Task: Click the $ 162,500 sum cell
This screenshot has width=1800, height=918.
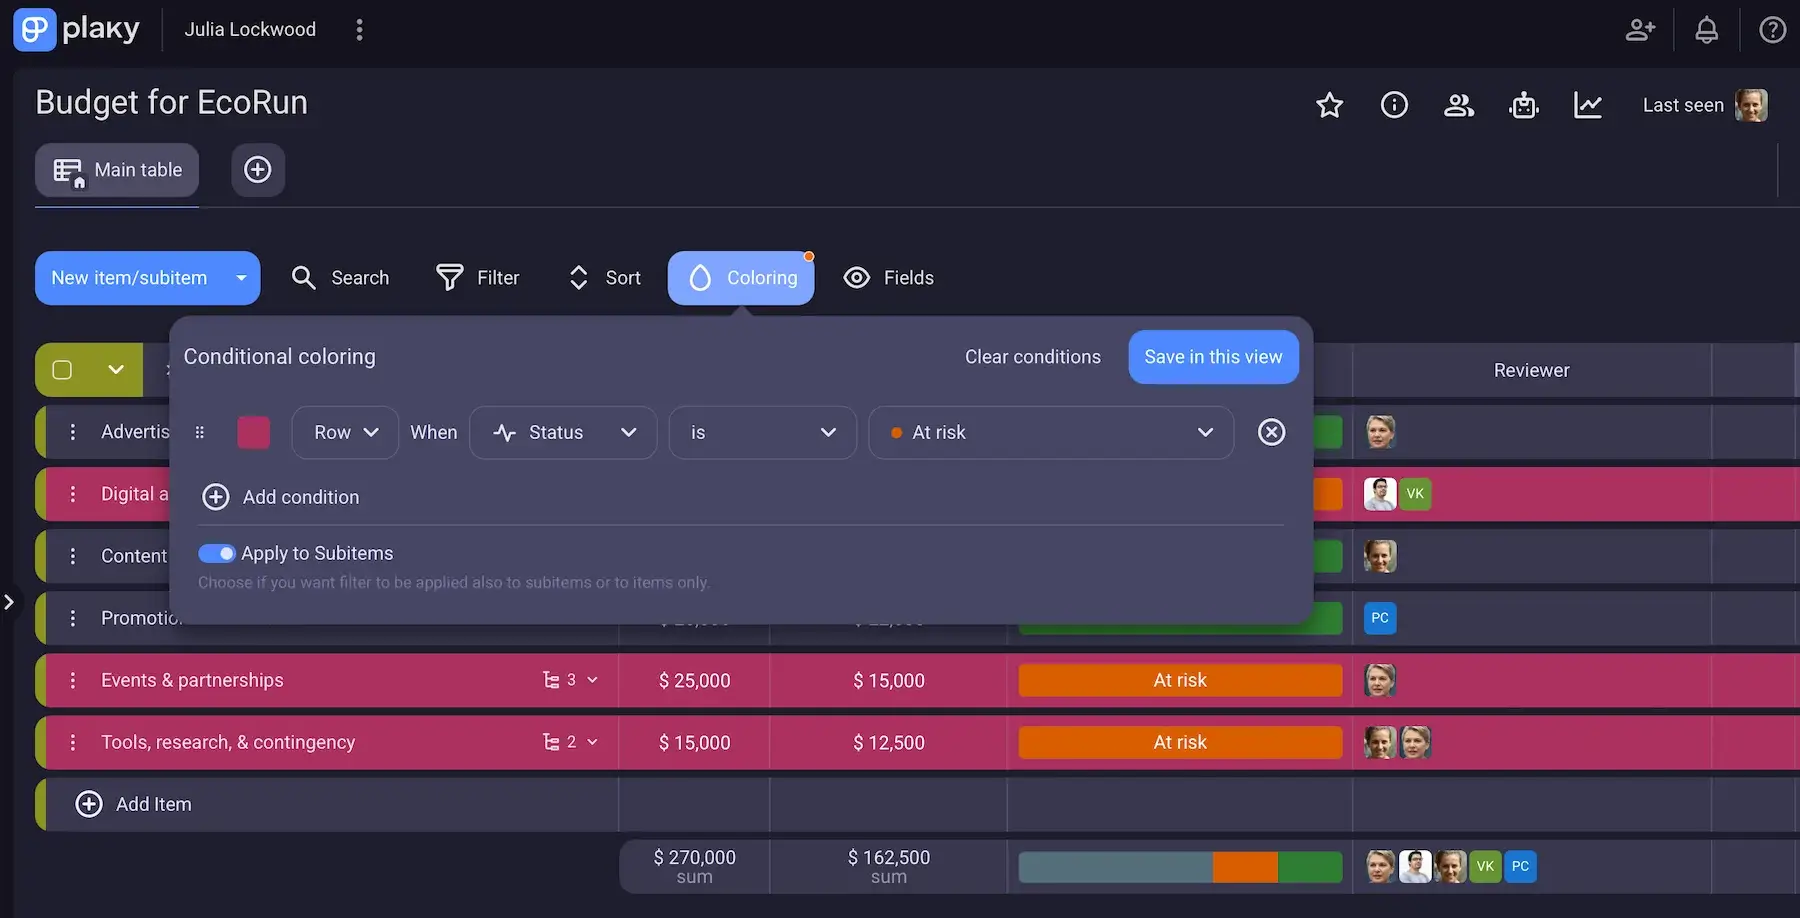Action: click(888, 866)
